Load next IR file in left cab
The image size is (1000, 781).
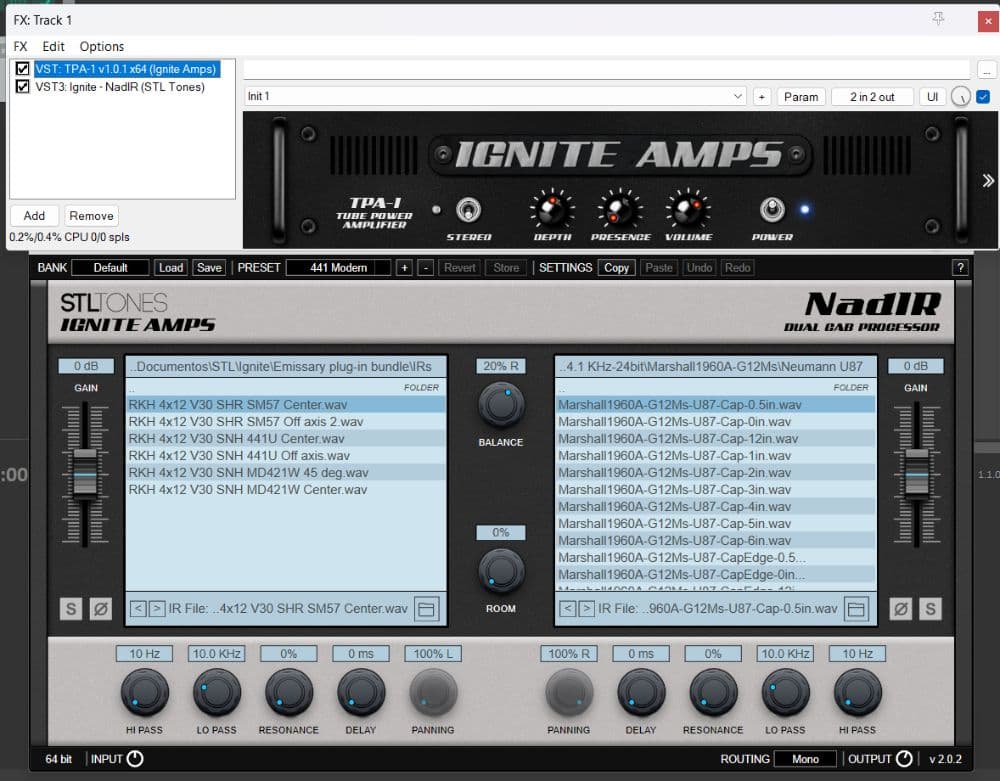coord(156,608)
